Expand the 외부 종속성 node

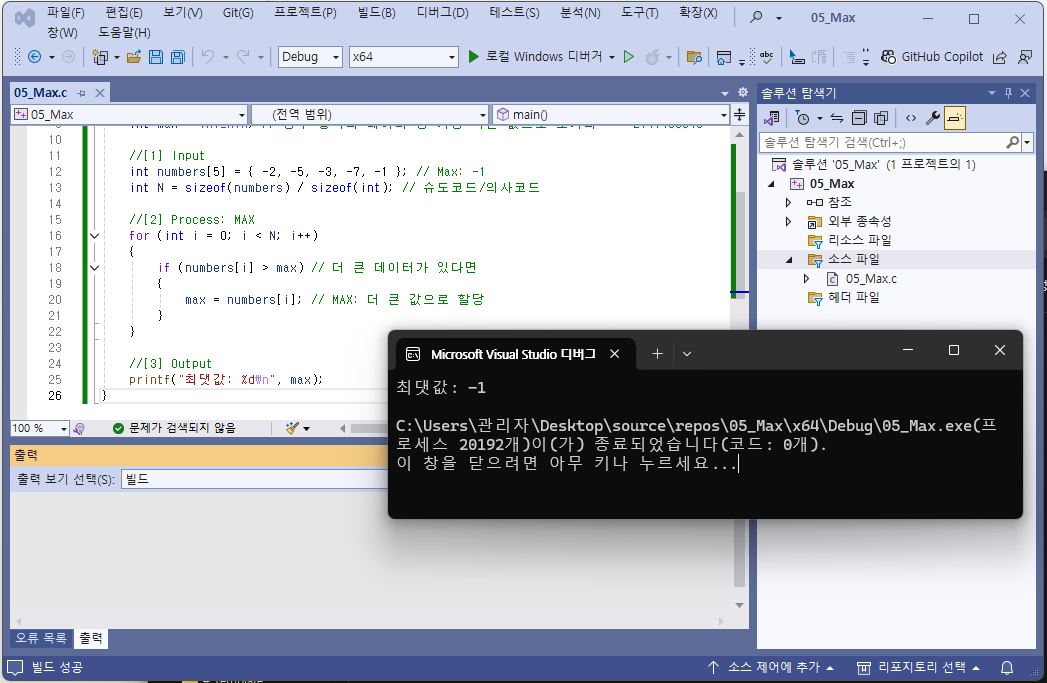789,222
